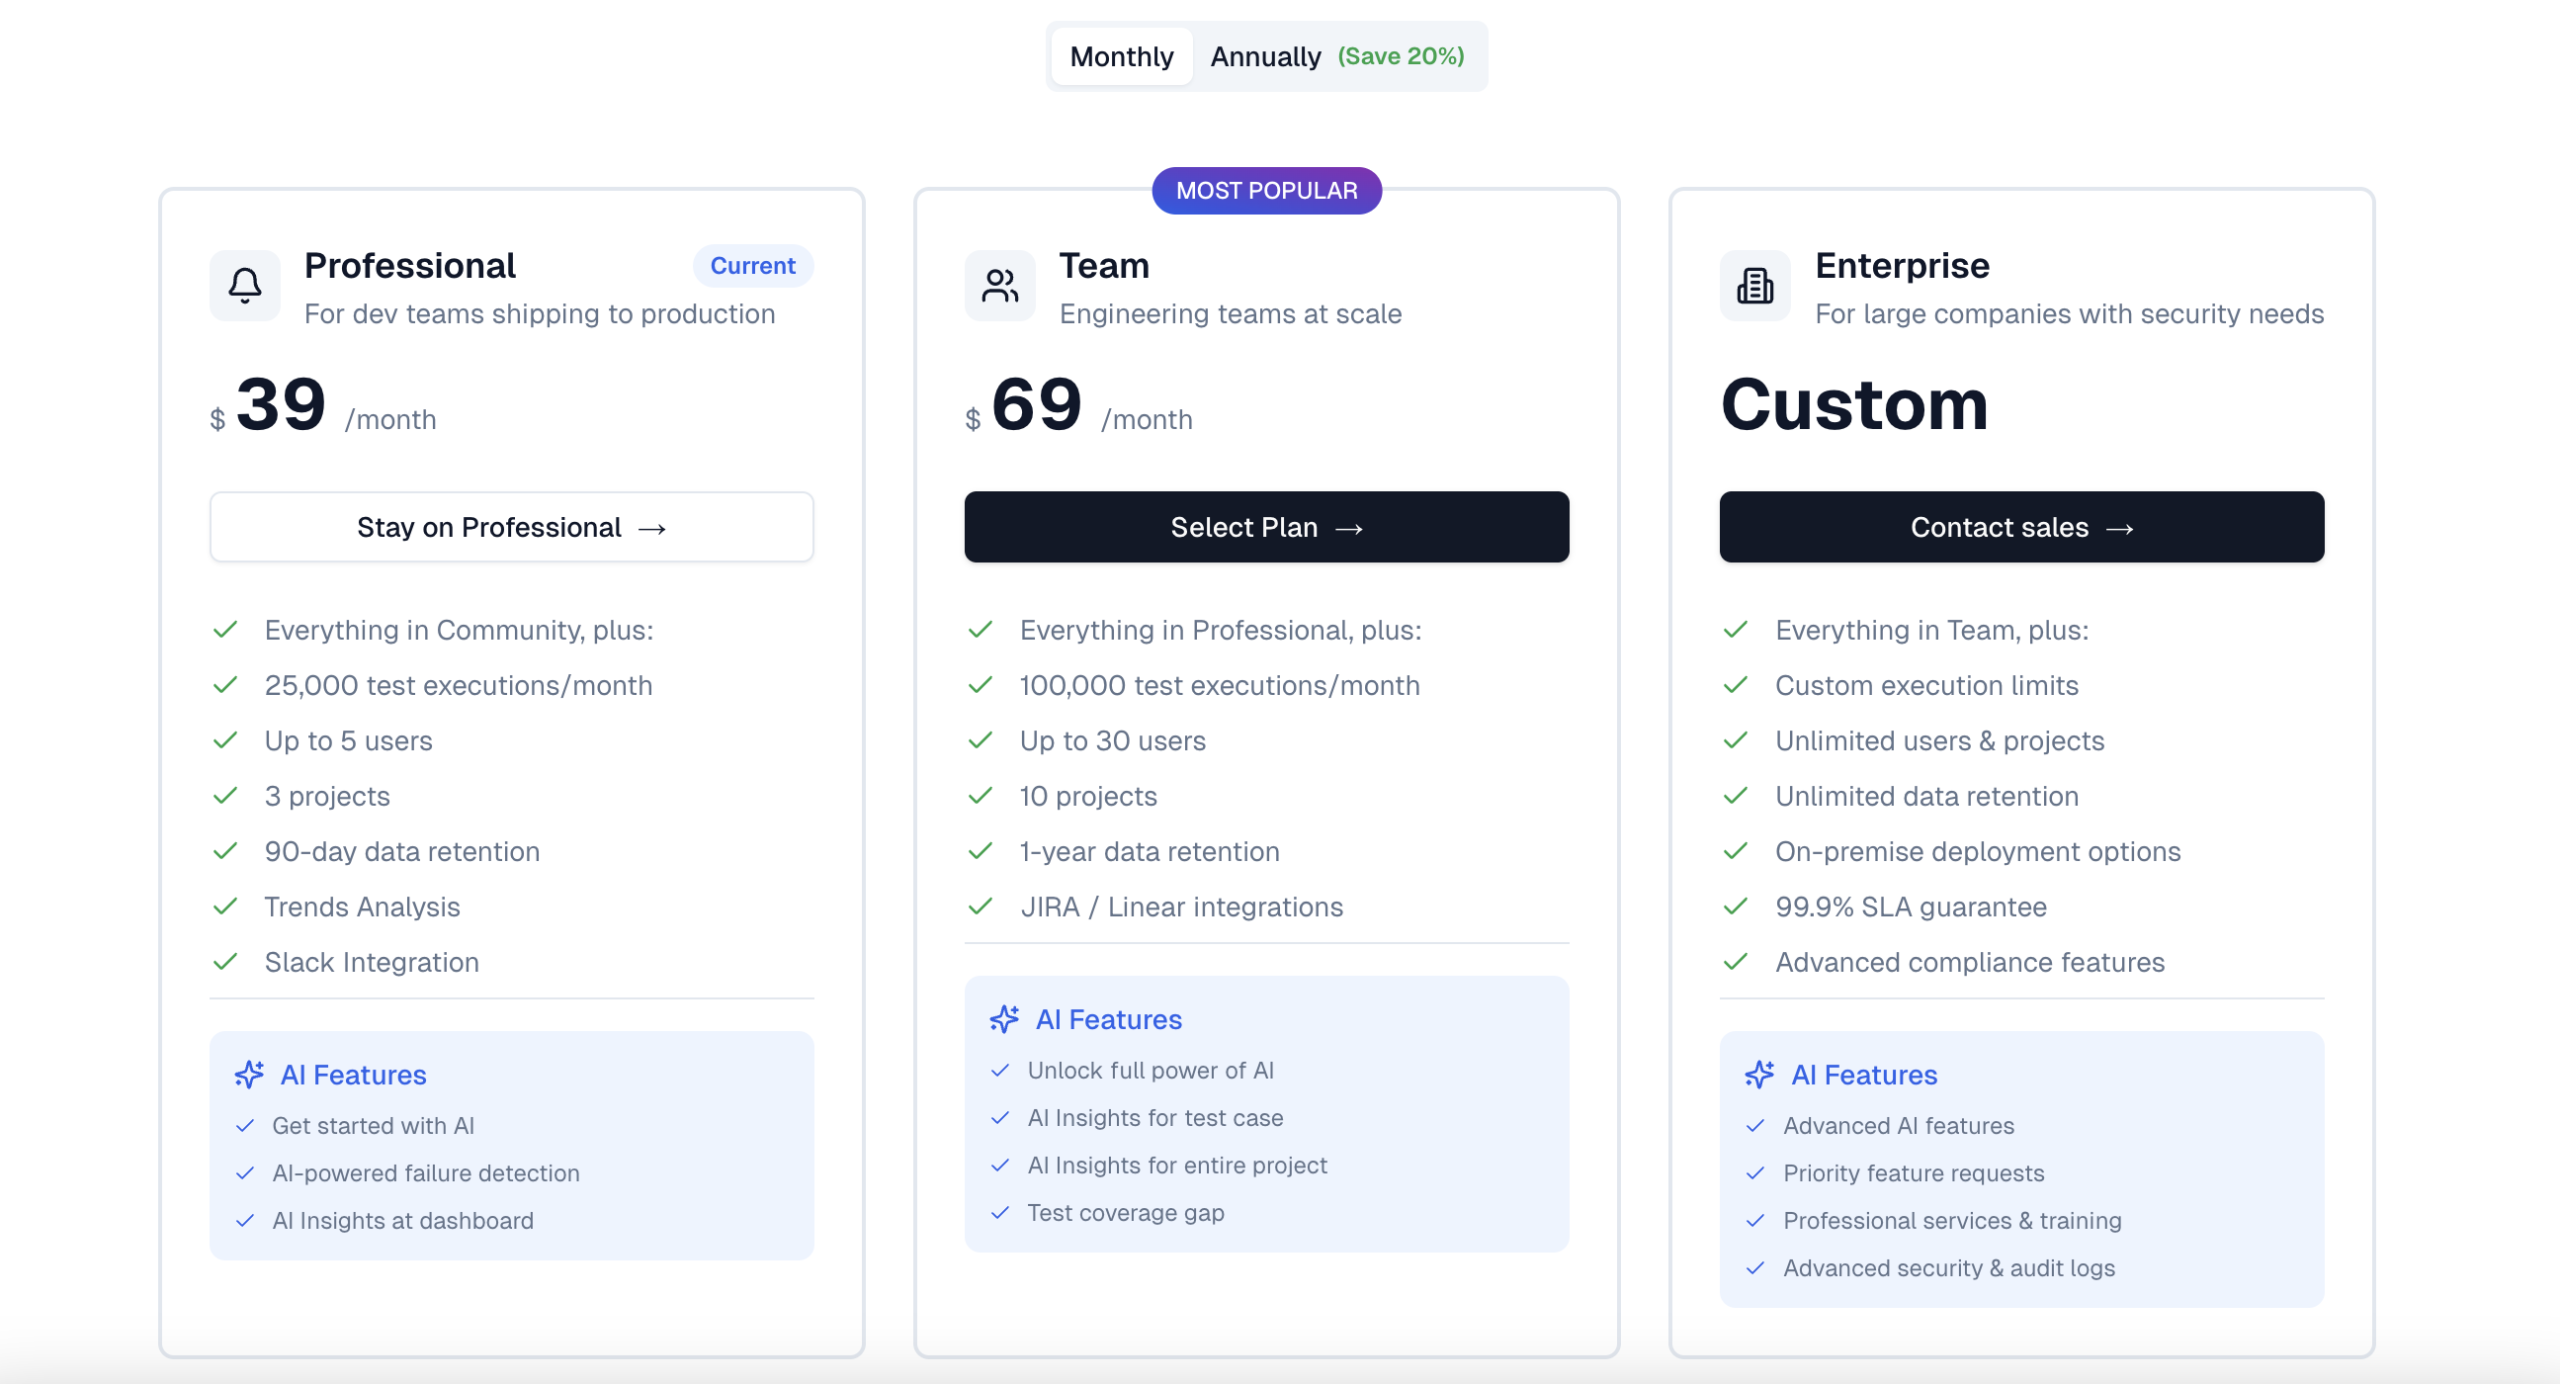The width and height of the screenshot is (2560, 1384).
Task: Click the $69 Team price
Action: pos(1036,405)
